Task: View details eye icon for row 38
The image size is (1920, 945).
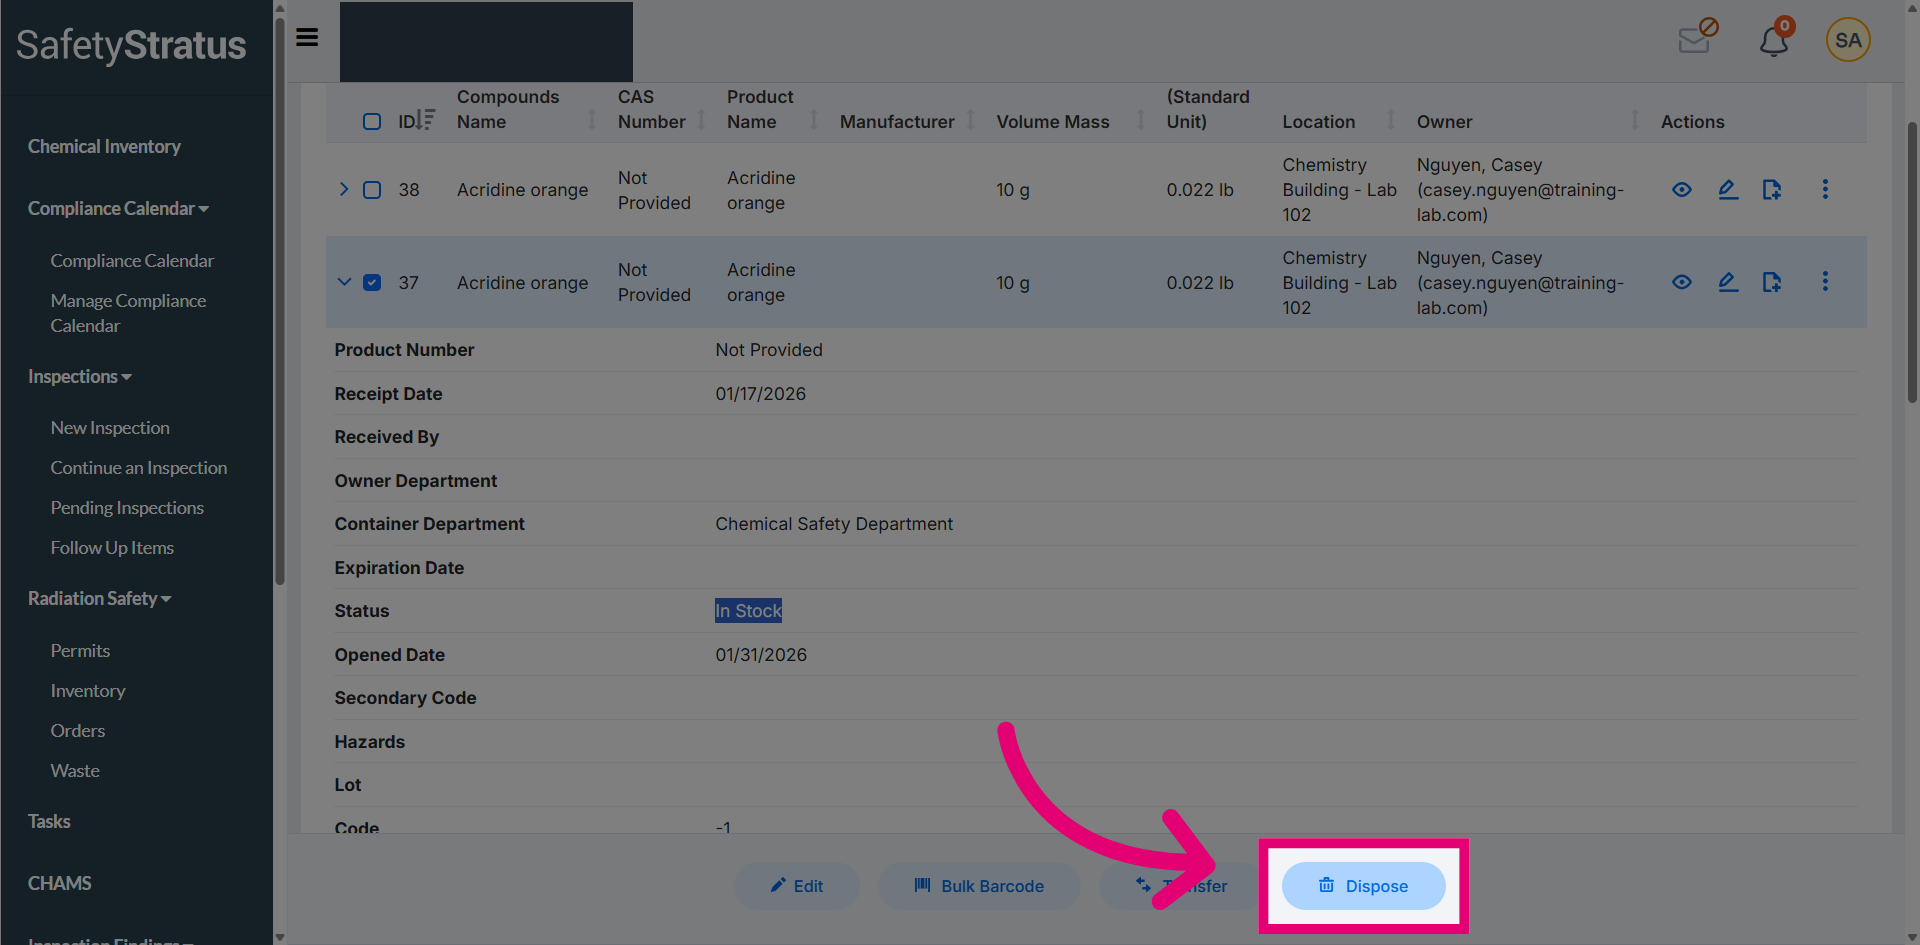Action: click(x=1682, y=189)
